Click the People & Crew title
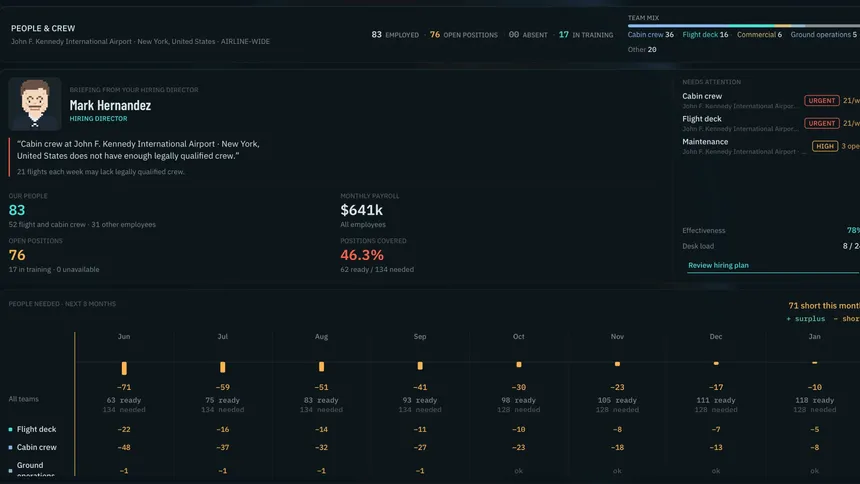Screen dimensions: 860x484 click(43, 28)
